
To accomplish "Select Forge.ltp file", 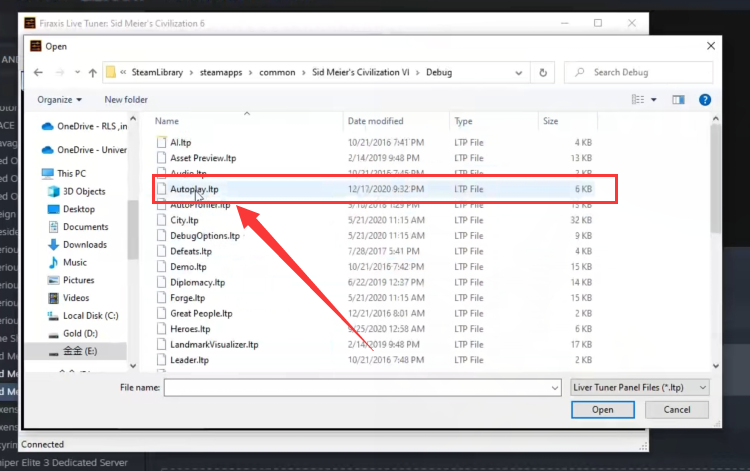I will (188, 298).
